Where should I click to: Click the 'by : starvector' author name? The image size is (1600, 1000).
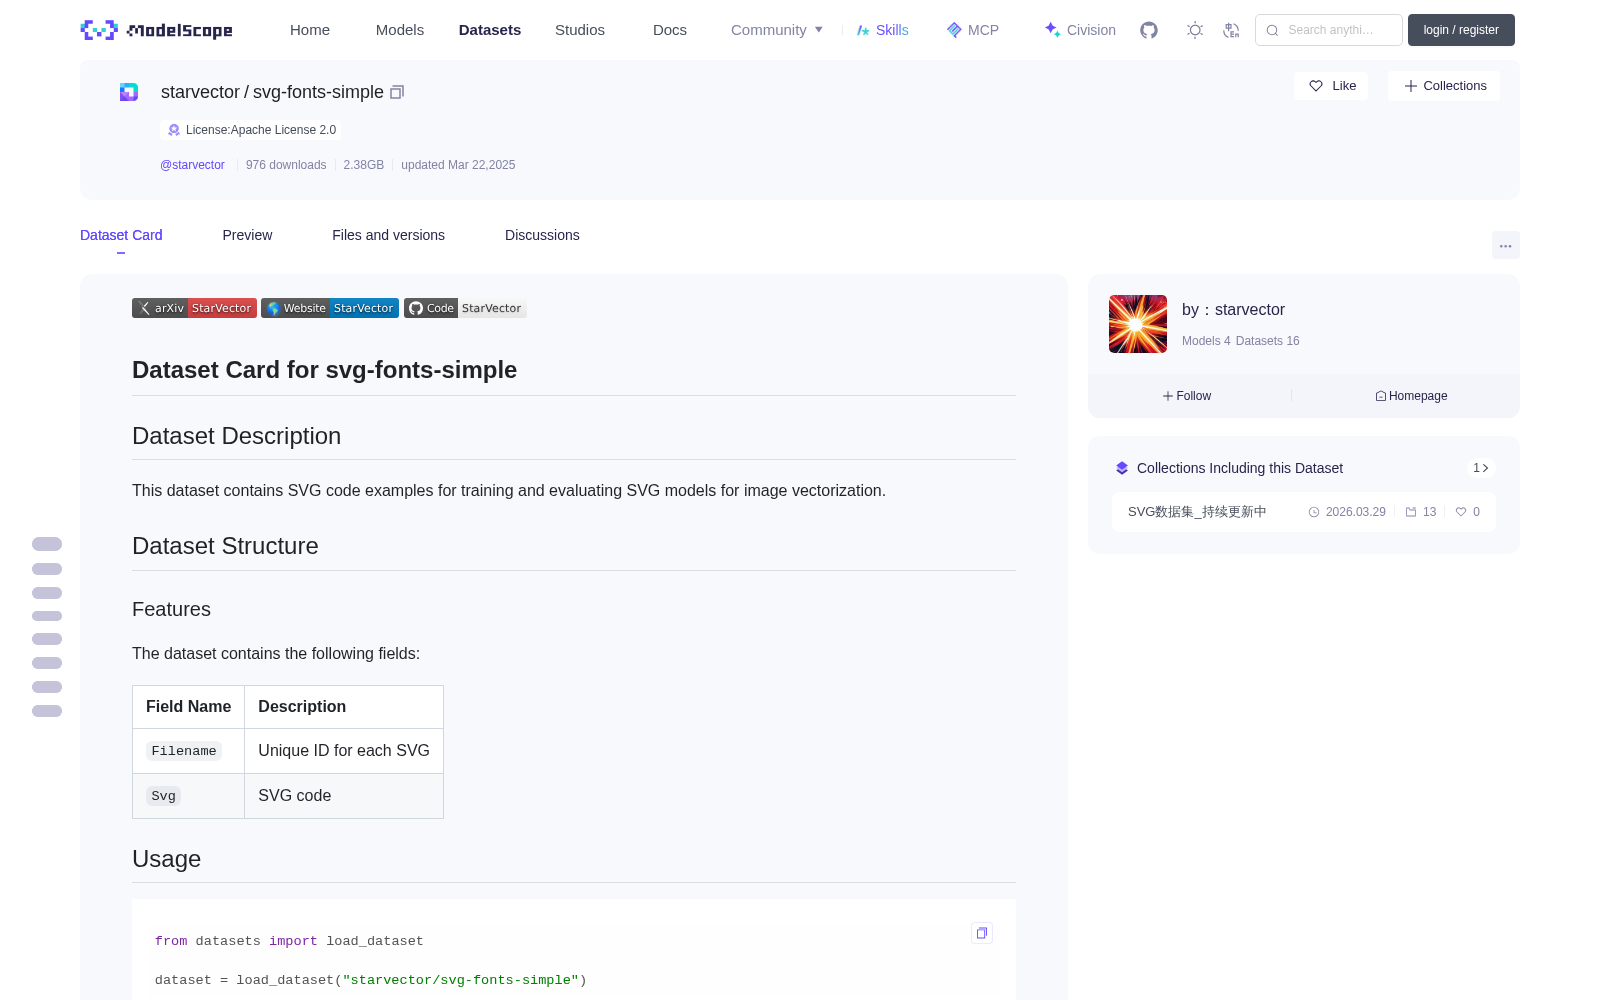pos(1233,310)
